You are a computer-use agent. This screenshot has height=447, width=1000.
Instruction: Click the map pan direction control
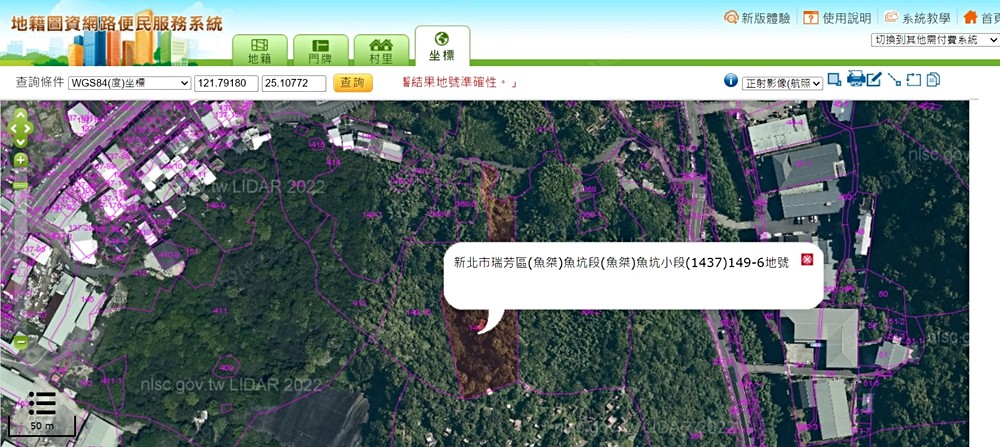point(20,128)
